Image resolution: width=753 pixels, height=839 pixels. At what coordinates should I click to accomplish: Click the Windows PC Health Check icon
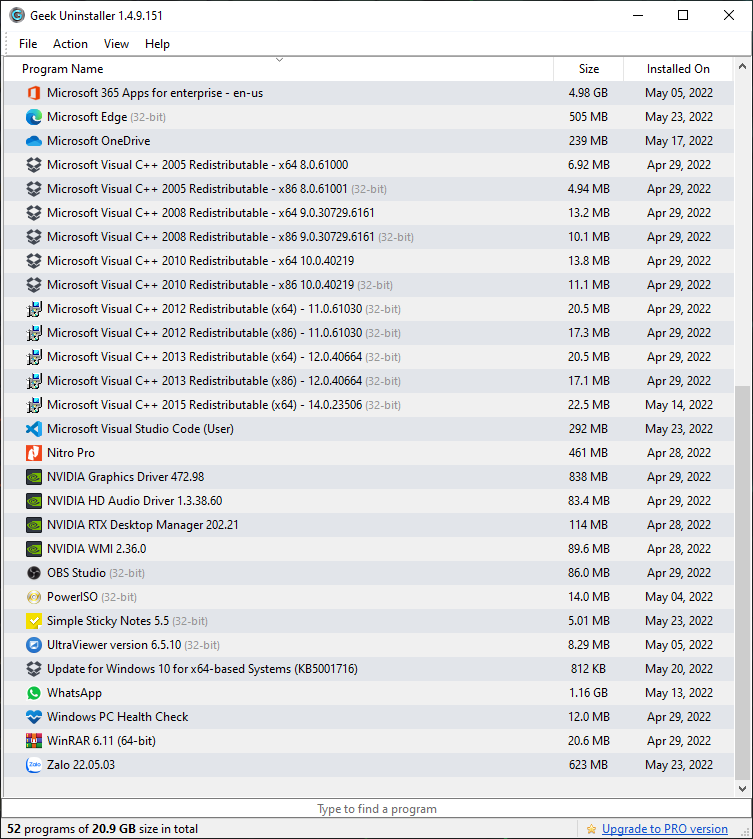tap(34, 717)
